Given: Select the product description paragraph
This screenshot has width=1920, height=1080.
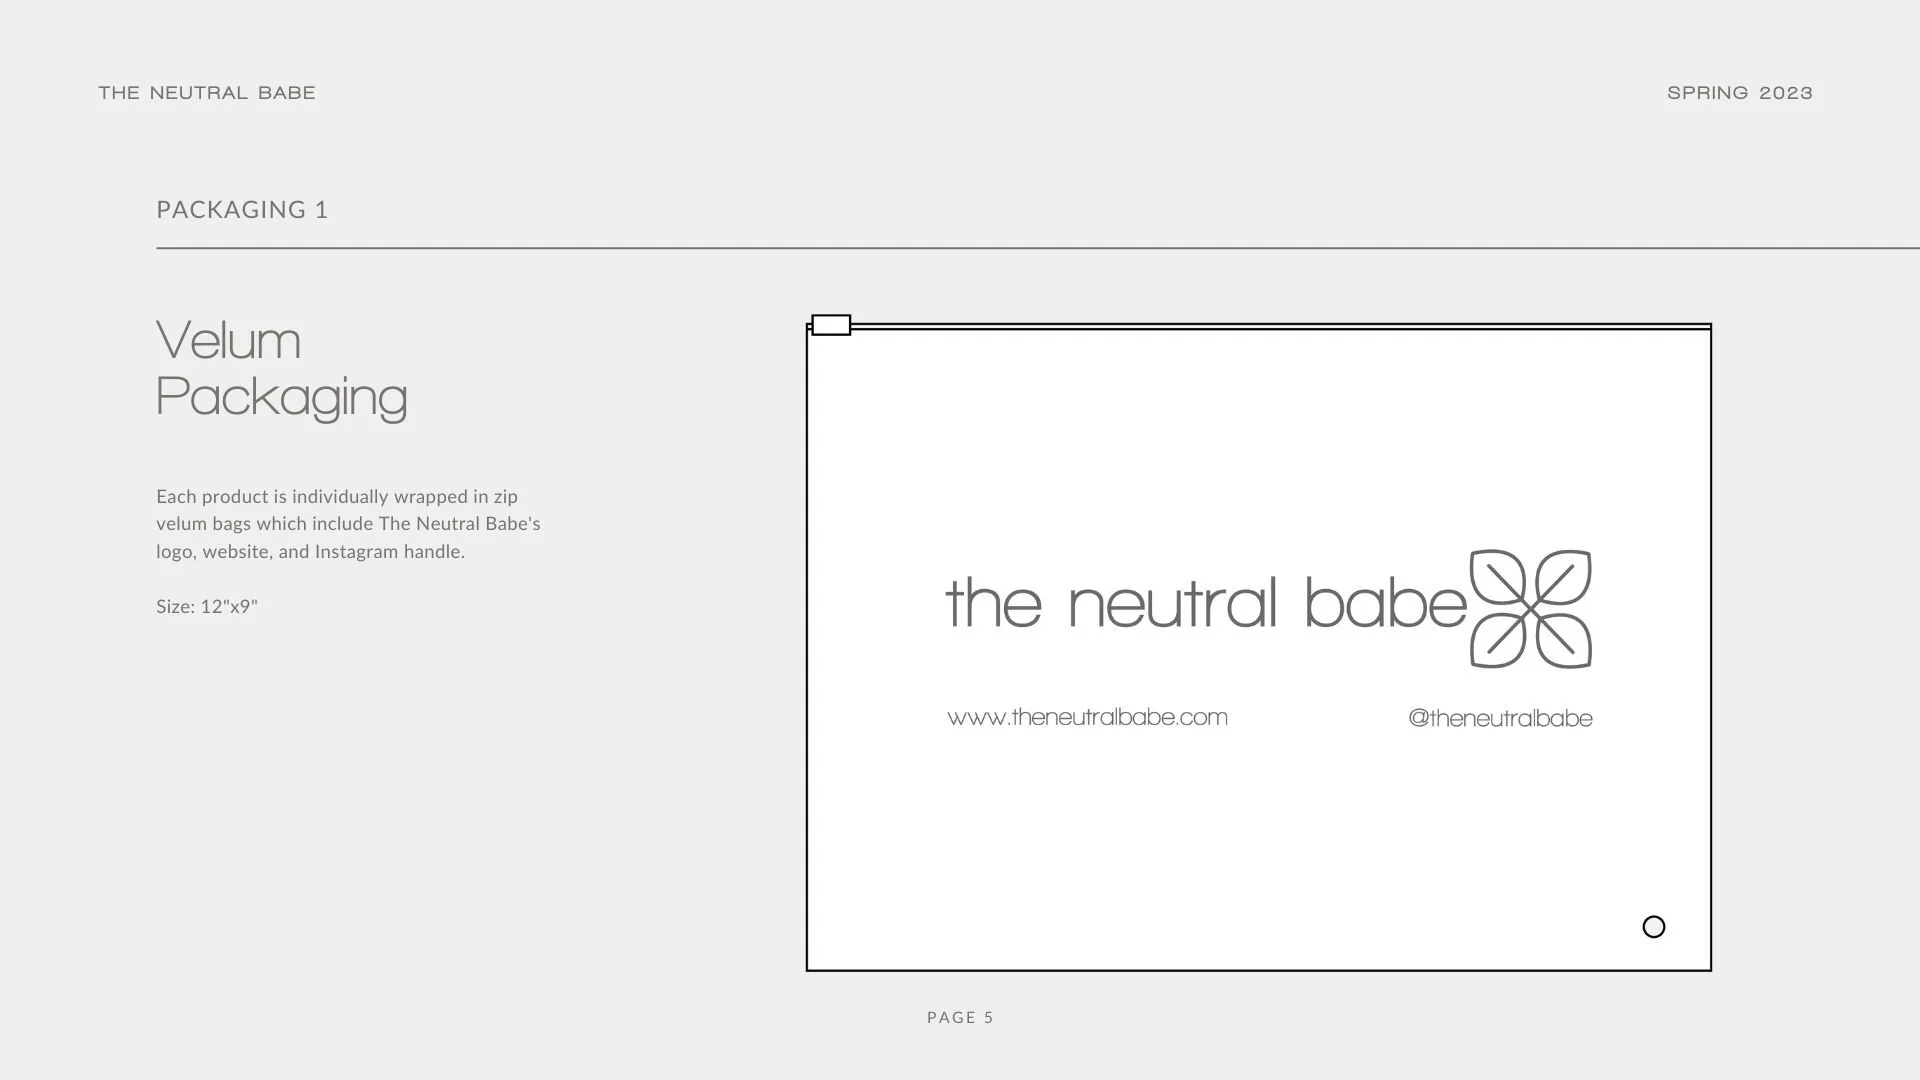Looking at the screenshot, I should click(348, 524).
